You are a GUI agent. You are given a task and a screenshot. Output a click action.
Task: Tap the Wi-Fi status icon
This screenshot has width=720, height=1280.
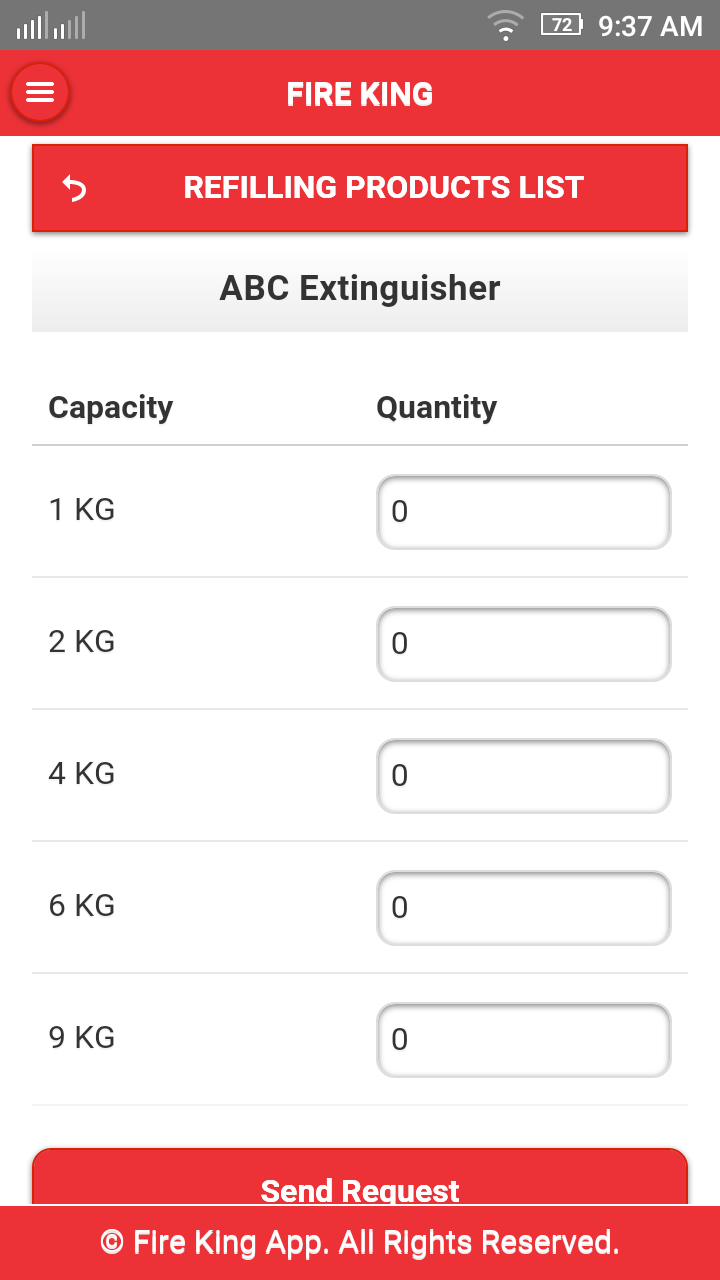point(506,25)
